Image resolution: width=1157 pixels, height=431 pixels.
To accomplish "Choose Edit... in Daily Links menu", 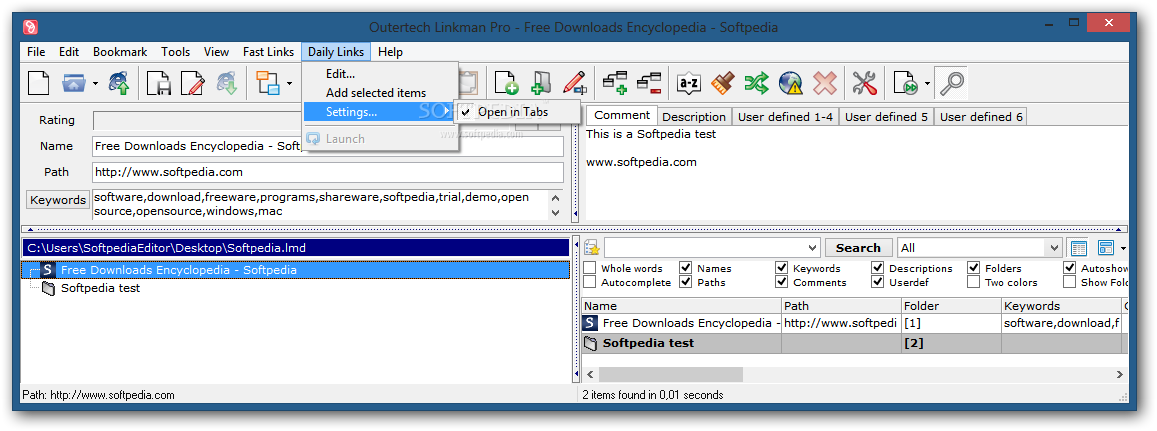I will 380,74.
